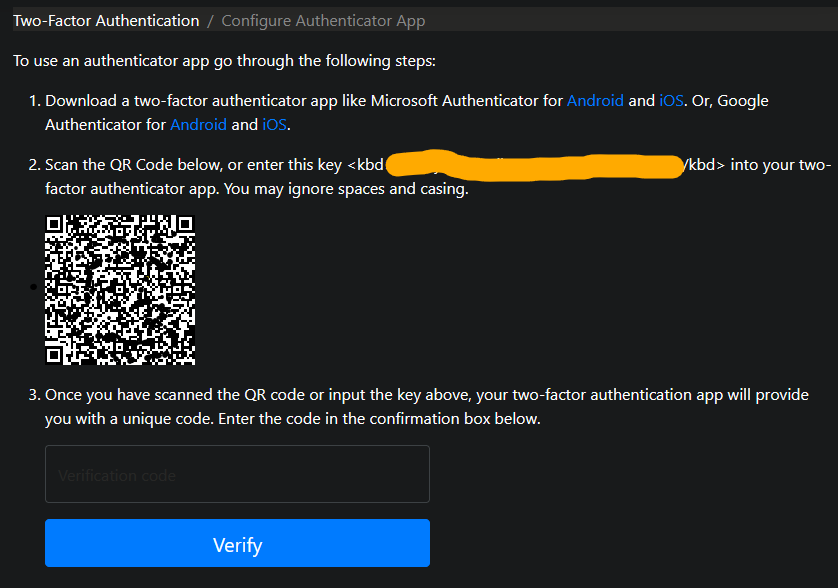The width and height of the screenshot is (838, 588).
Task: Click the text "Enter the code in the confirmation box below."
Action: (x=379, y=419)
